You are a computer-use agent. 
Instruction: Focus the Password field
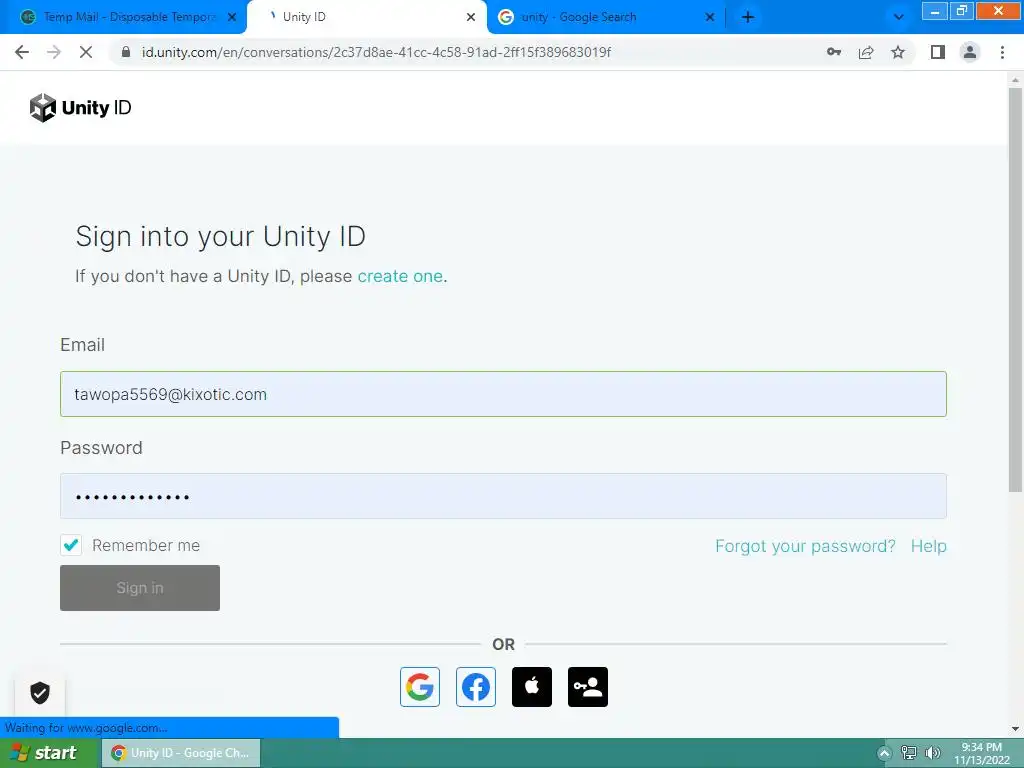click(504, 496)
